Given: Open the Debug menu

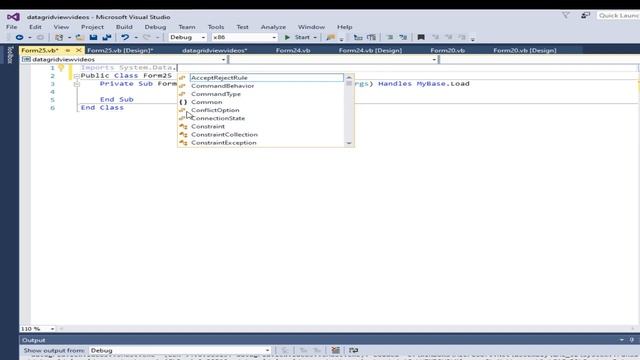Looking at the screenshot, I should pos(155,27).
